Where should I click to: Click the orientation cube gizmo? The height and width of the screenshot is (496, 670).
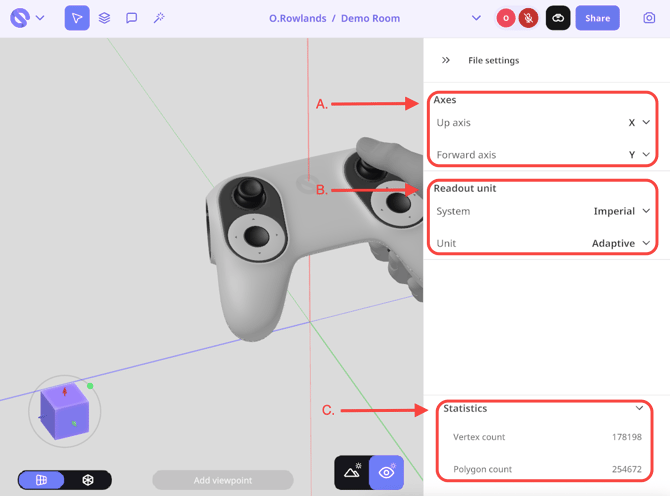65,409
